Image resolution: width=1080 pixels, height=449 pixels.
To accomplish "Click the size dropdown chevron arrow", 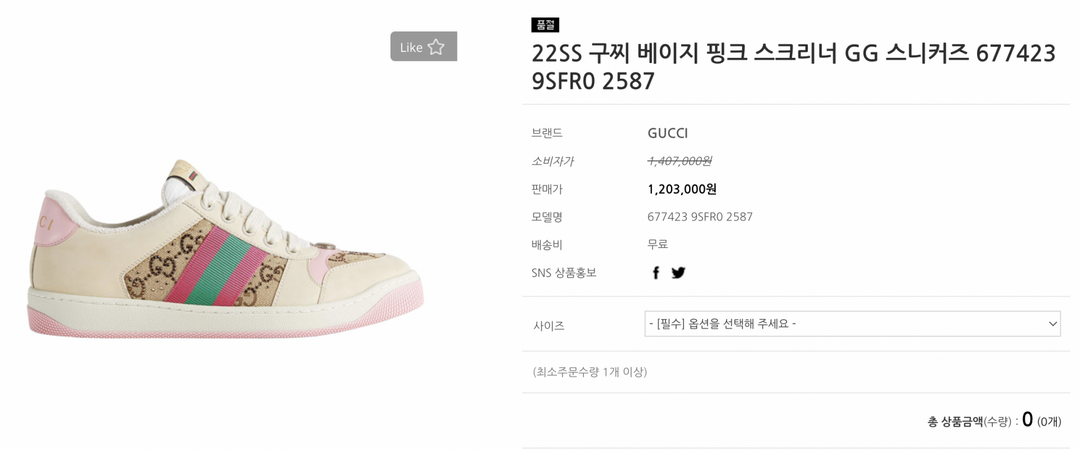I will (x=1052, y=324).
